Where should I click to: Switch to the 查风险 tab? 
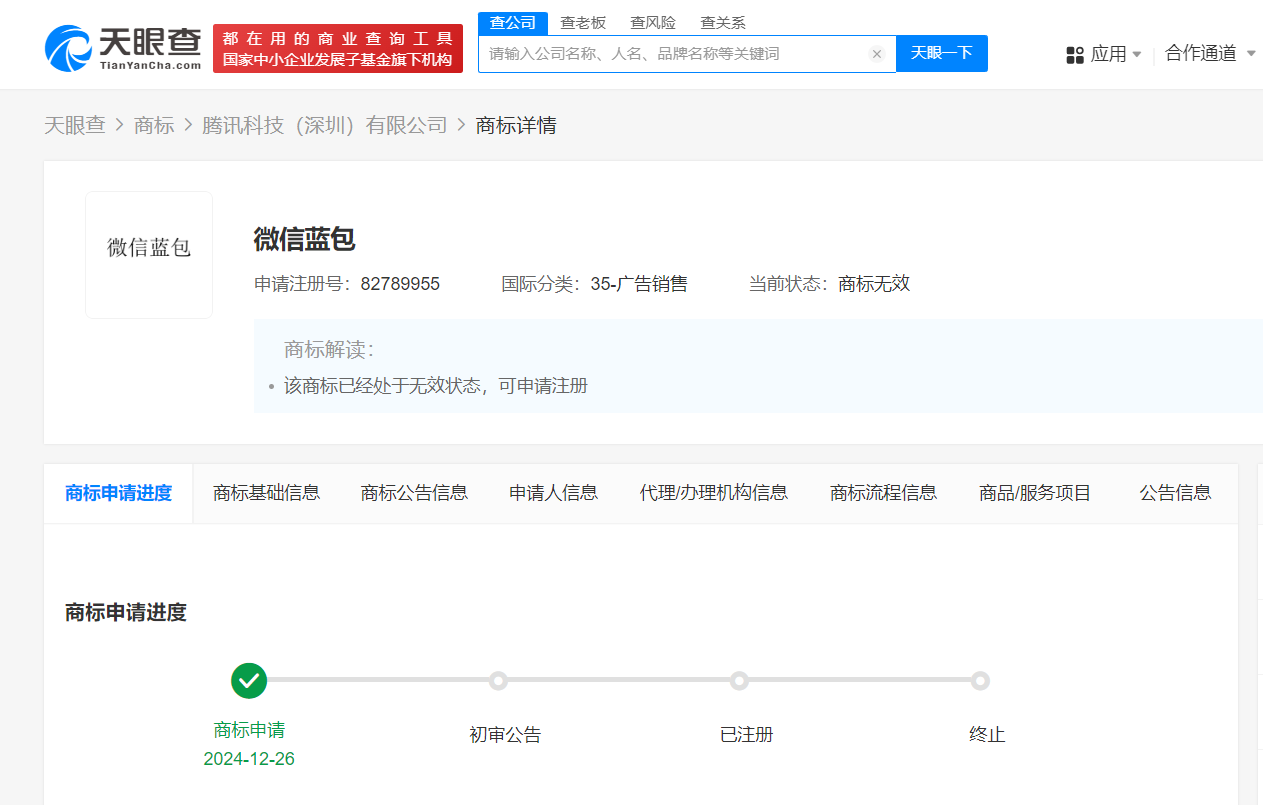[x=652, y=22]
